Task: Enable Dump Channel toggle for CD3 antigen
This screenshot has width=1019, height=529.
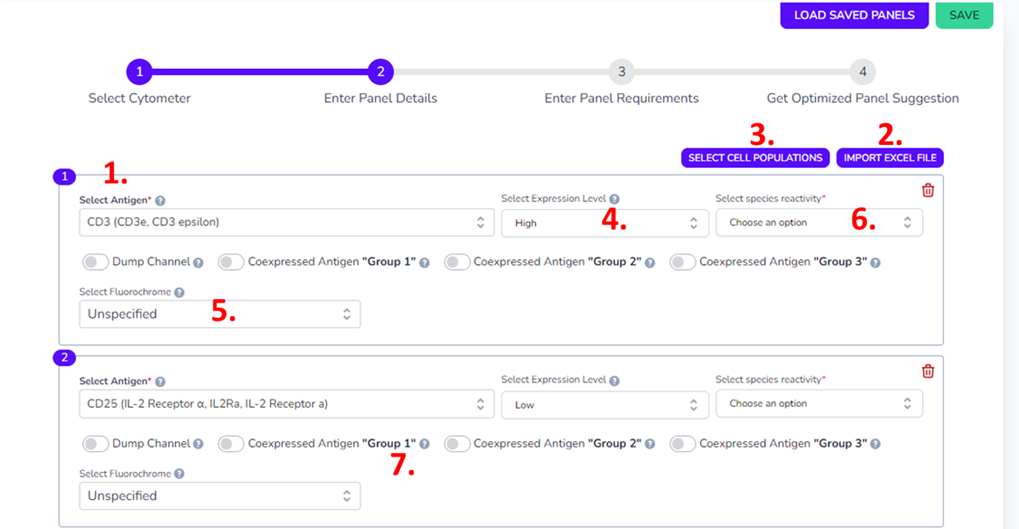Action: (x=96, y=262)
